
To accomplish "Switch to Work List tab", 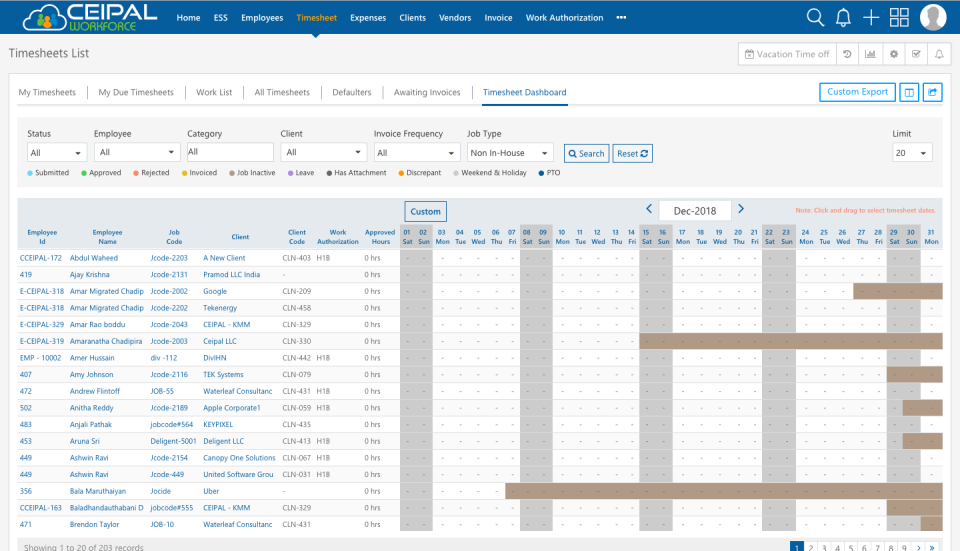I will point(214,92).
